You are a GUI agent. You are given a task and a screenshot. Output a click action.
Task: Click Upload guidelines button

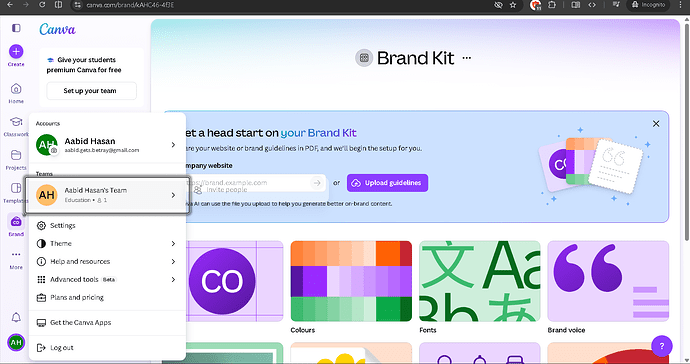(x=387, y=183)
